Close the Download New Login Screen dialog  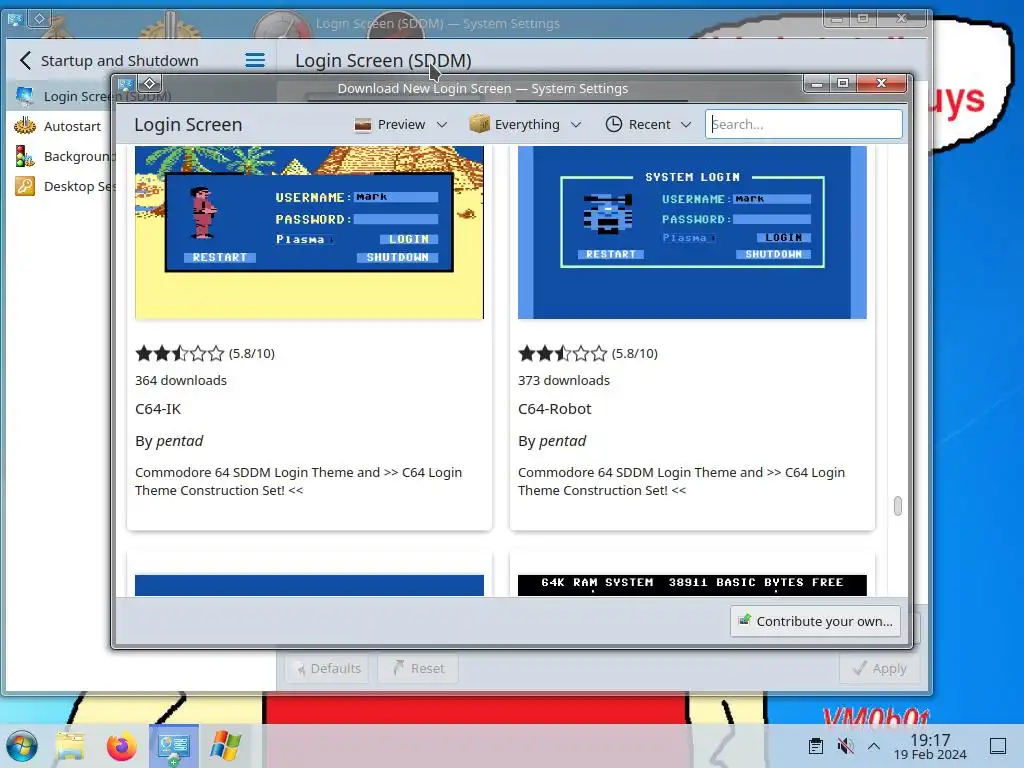coord(882,84)
